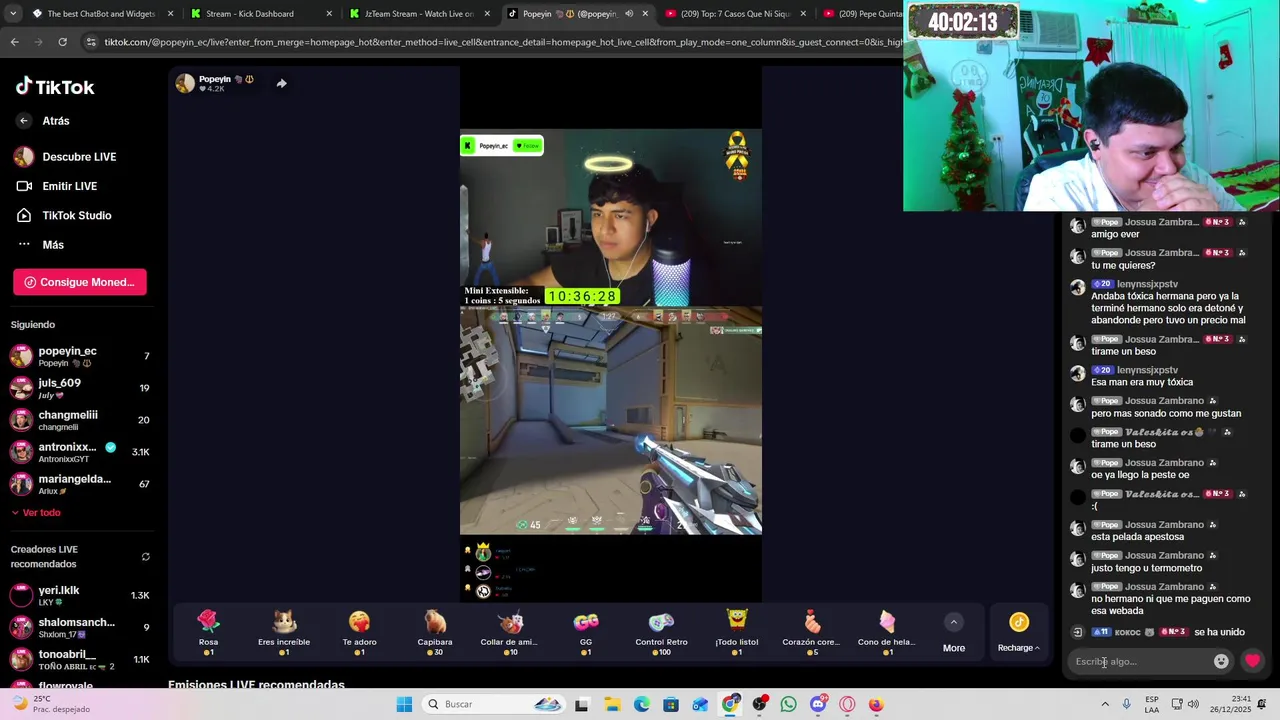Open recommended creator yeri.lklk
The image size is (1280, 720).
(80, 595)
